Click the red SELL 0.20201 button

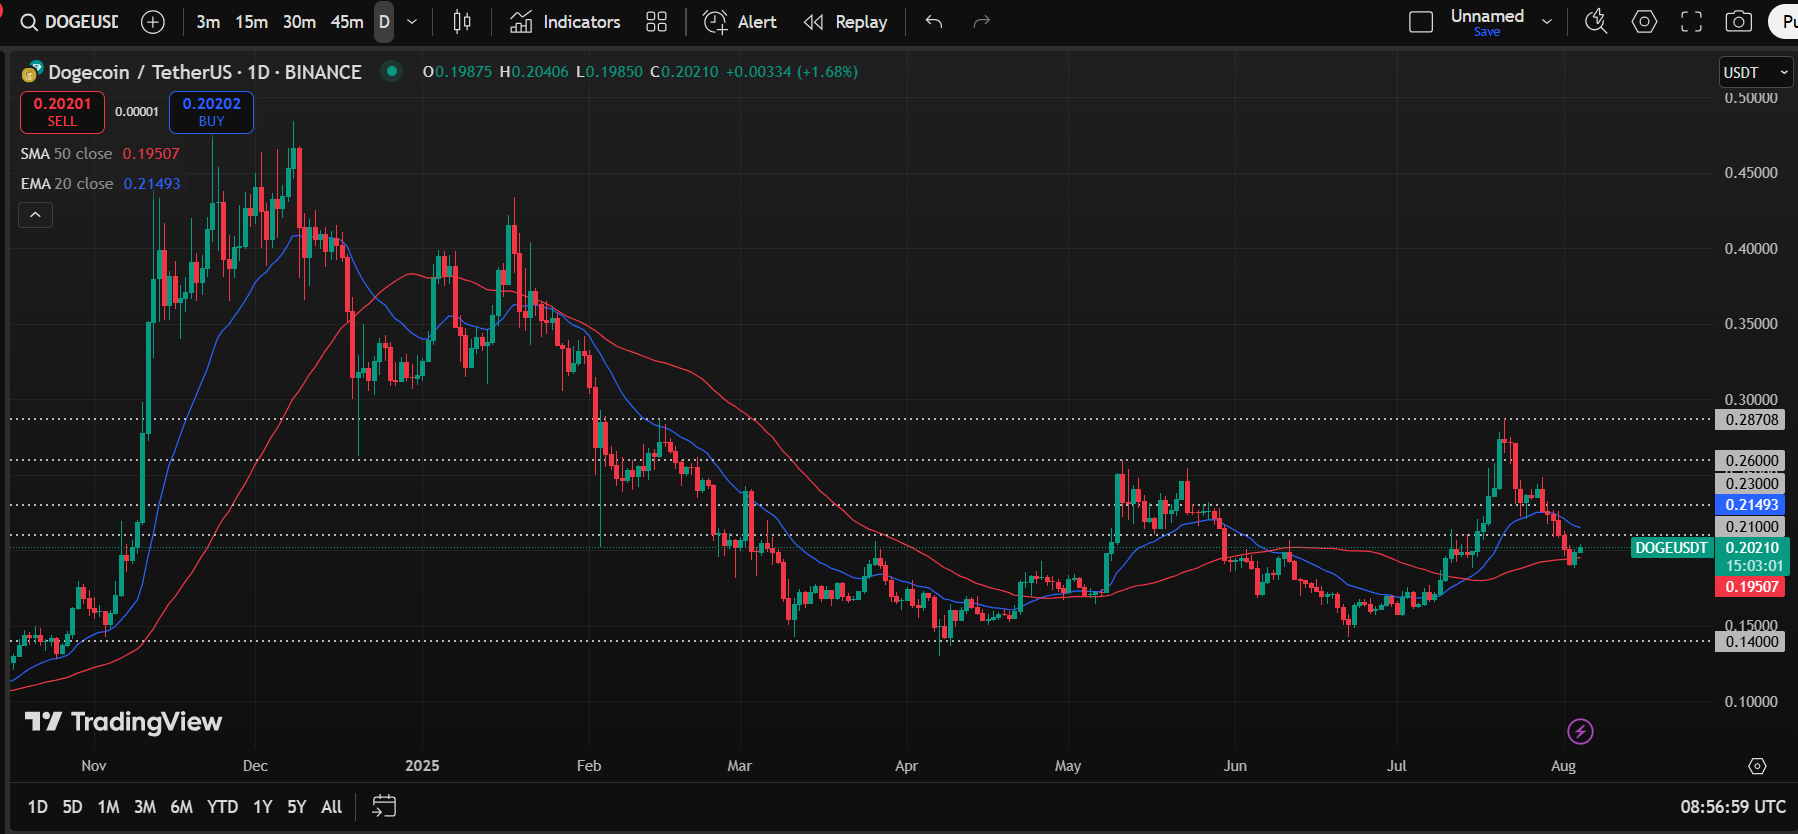point(62,112)
